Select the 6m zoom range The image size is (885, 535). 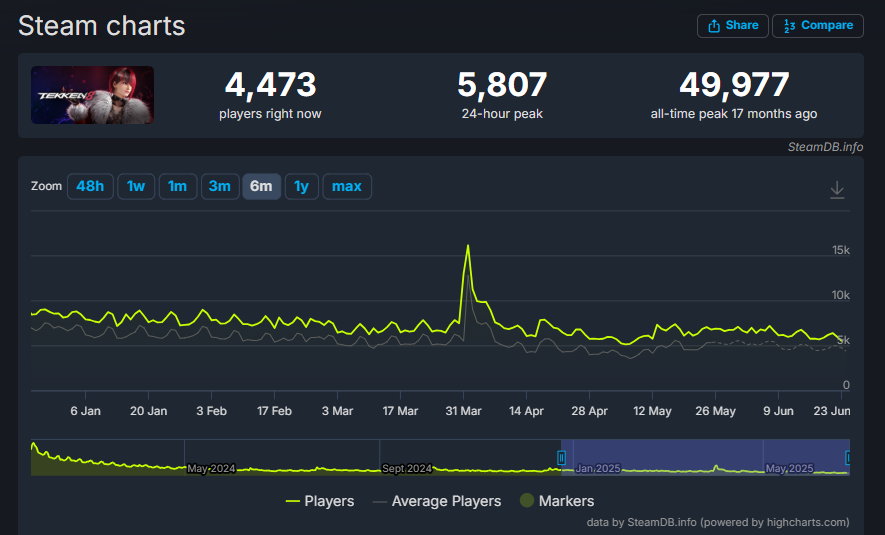(261, 186)
